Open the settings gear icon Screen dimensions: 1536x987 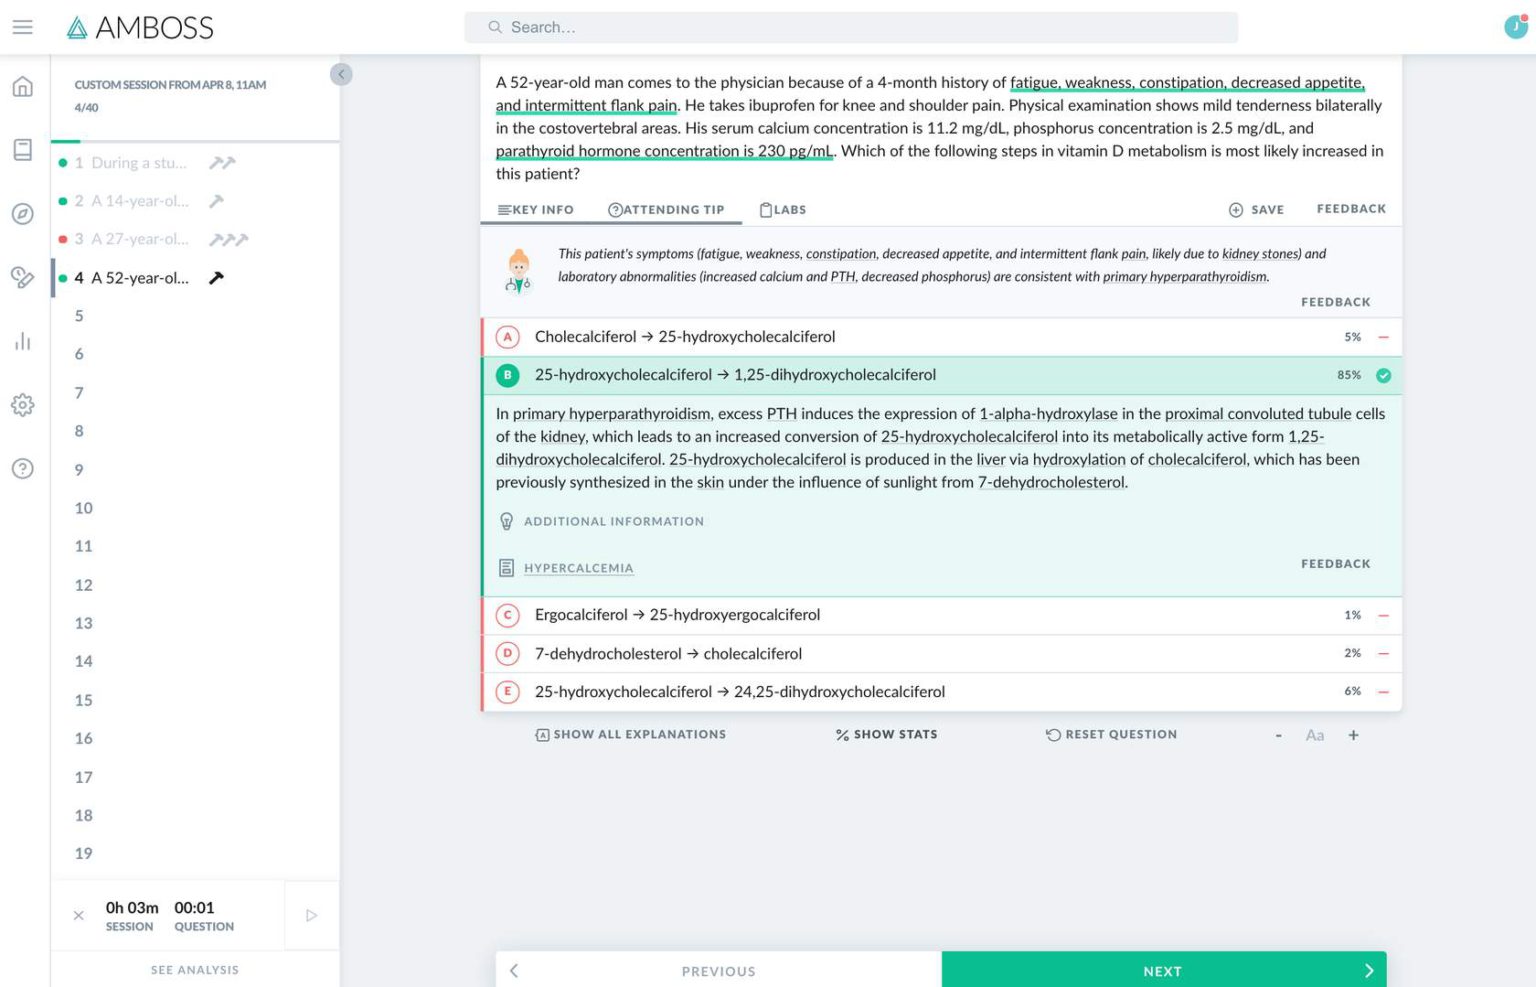tap(22, 405)
